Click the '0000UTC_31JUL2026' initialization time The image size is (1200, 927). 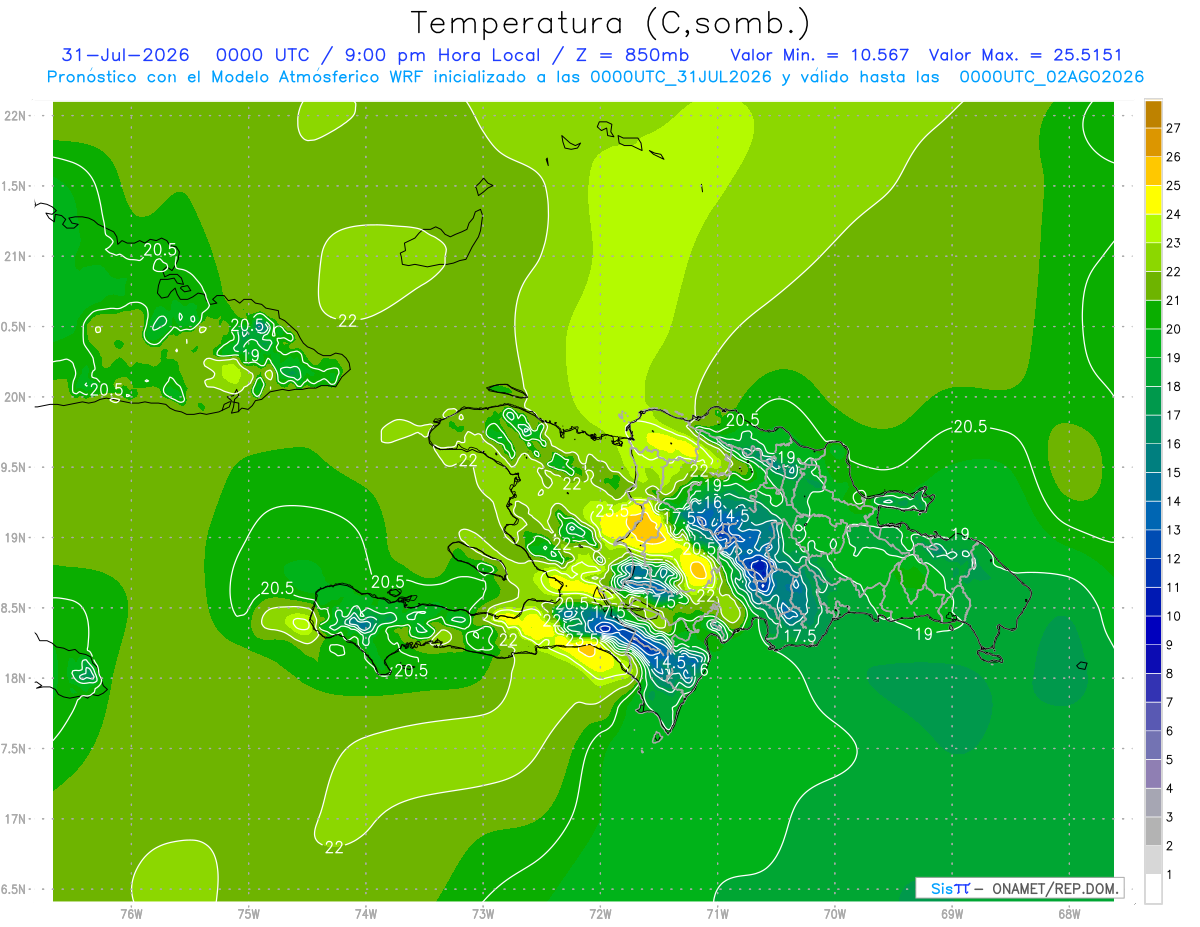[x=681, y=77]
